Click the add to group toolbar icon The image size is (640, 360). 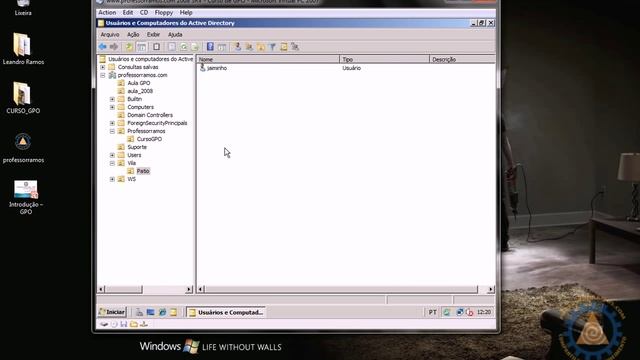[295, 47]
